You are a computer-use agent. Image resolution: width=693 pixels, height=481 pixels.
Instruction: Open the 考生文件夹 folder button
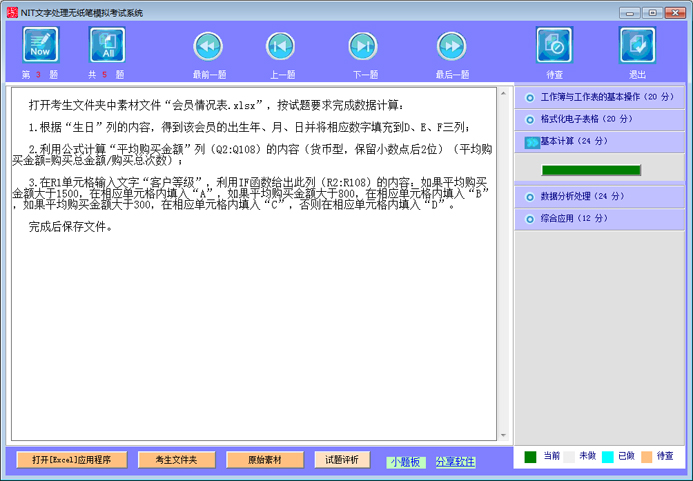click(176, 460)
